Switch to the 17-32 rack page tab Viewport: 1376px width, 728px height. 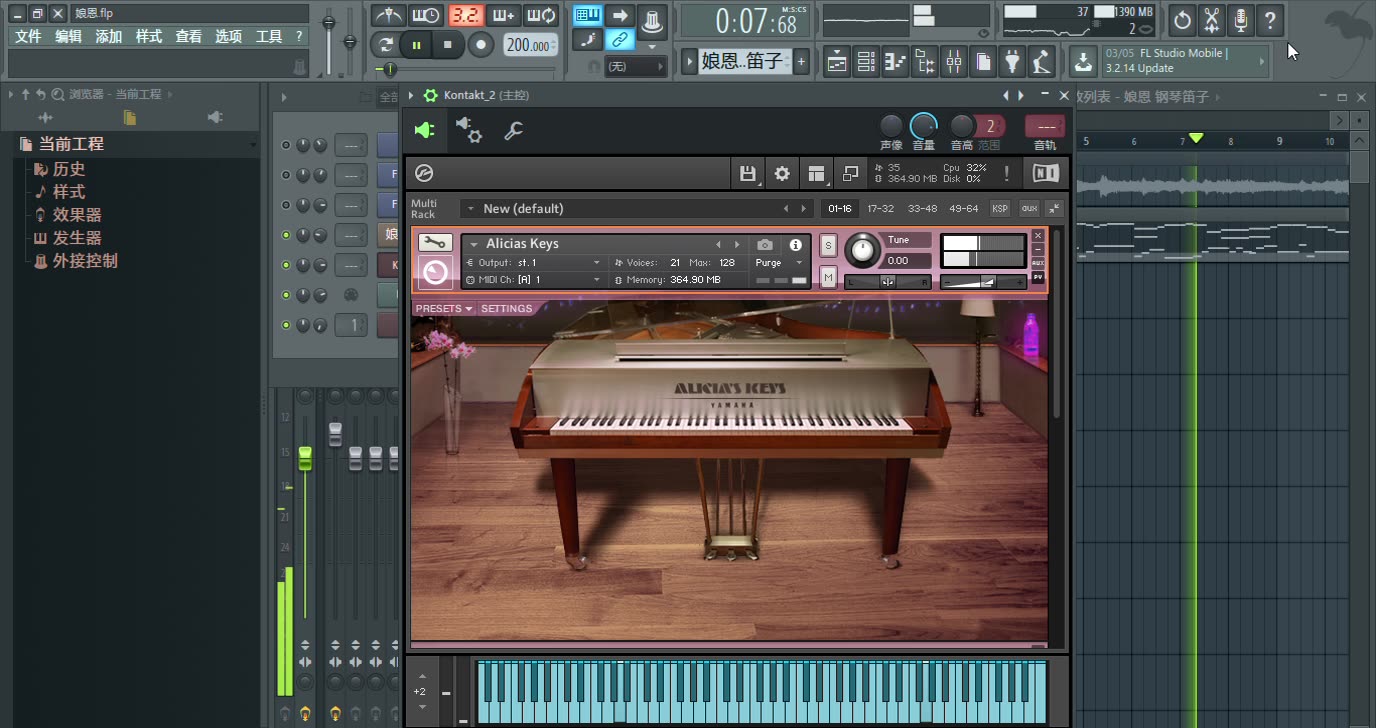[881, 208]
